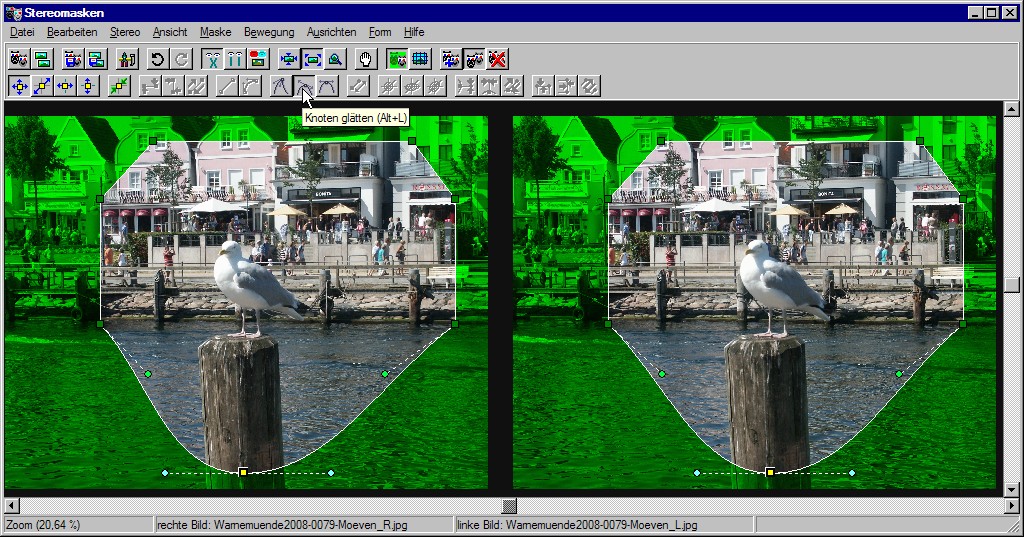Viewport: 1024px width, 537px height.
Task: Open the Maske menu
Action: click(215, 32)
